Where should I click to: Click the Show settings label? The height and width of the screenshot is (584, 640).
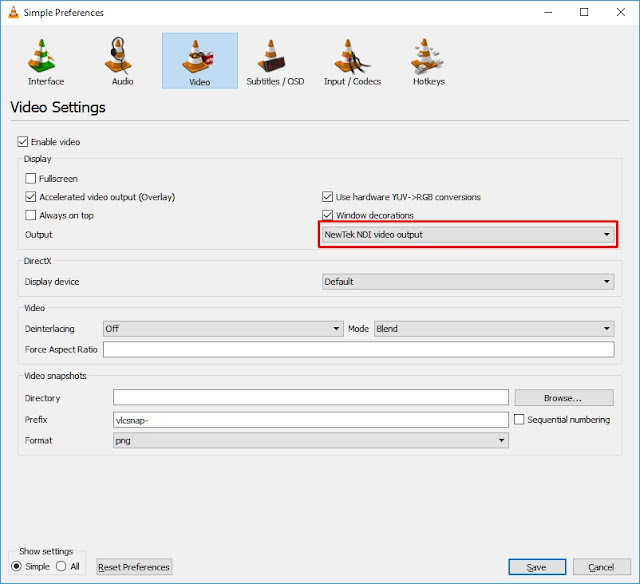click(x=46, y=551)
